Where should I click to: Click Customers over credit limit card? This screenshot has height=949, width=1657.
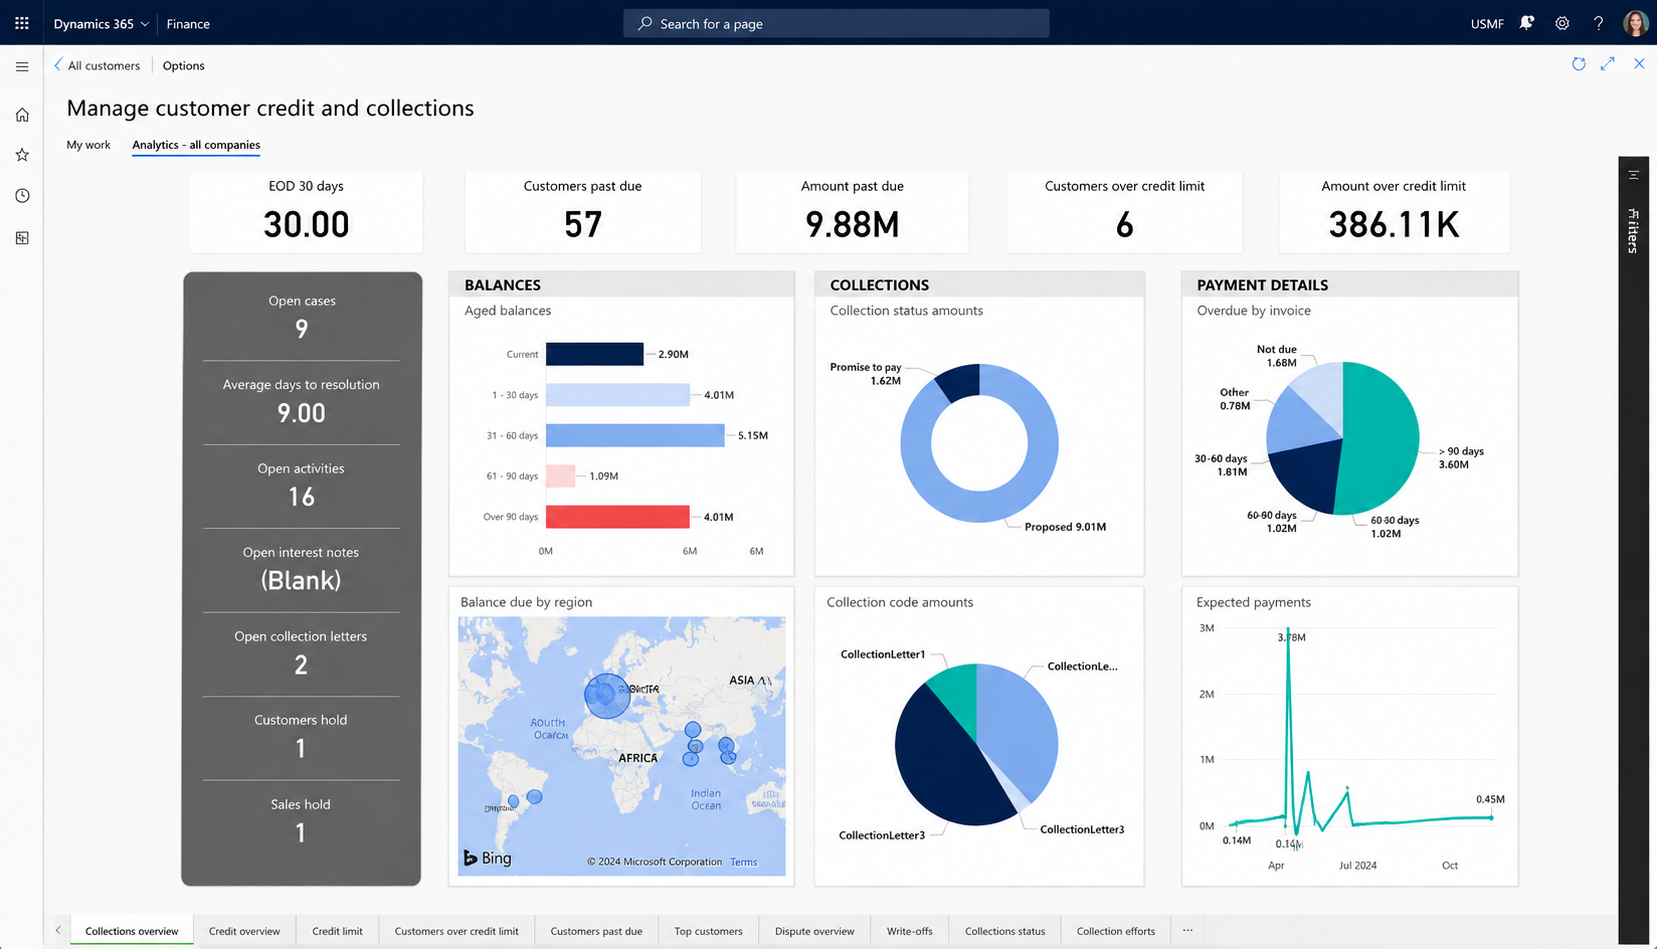1125,212
